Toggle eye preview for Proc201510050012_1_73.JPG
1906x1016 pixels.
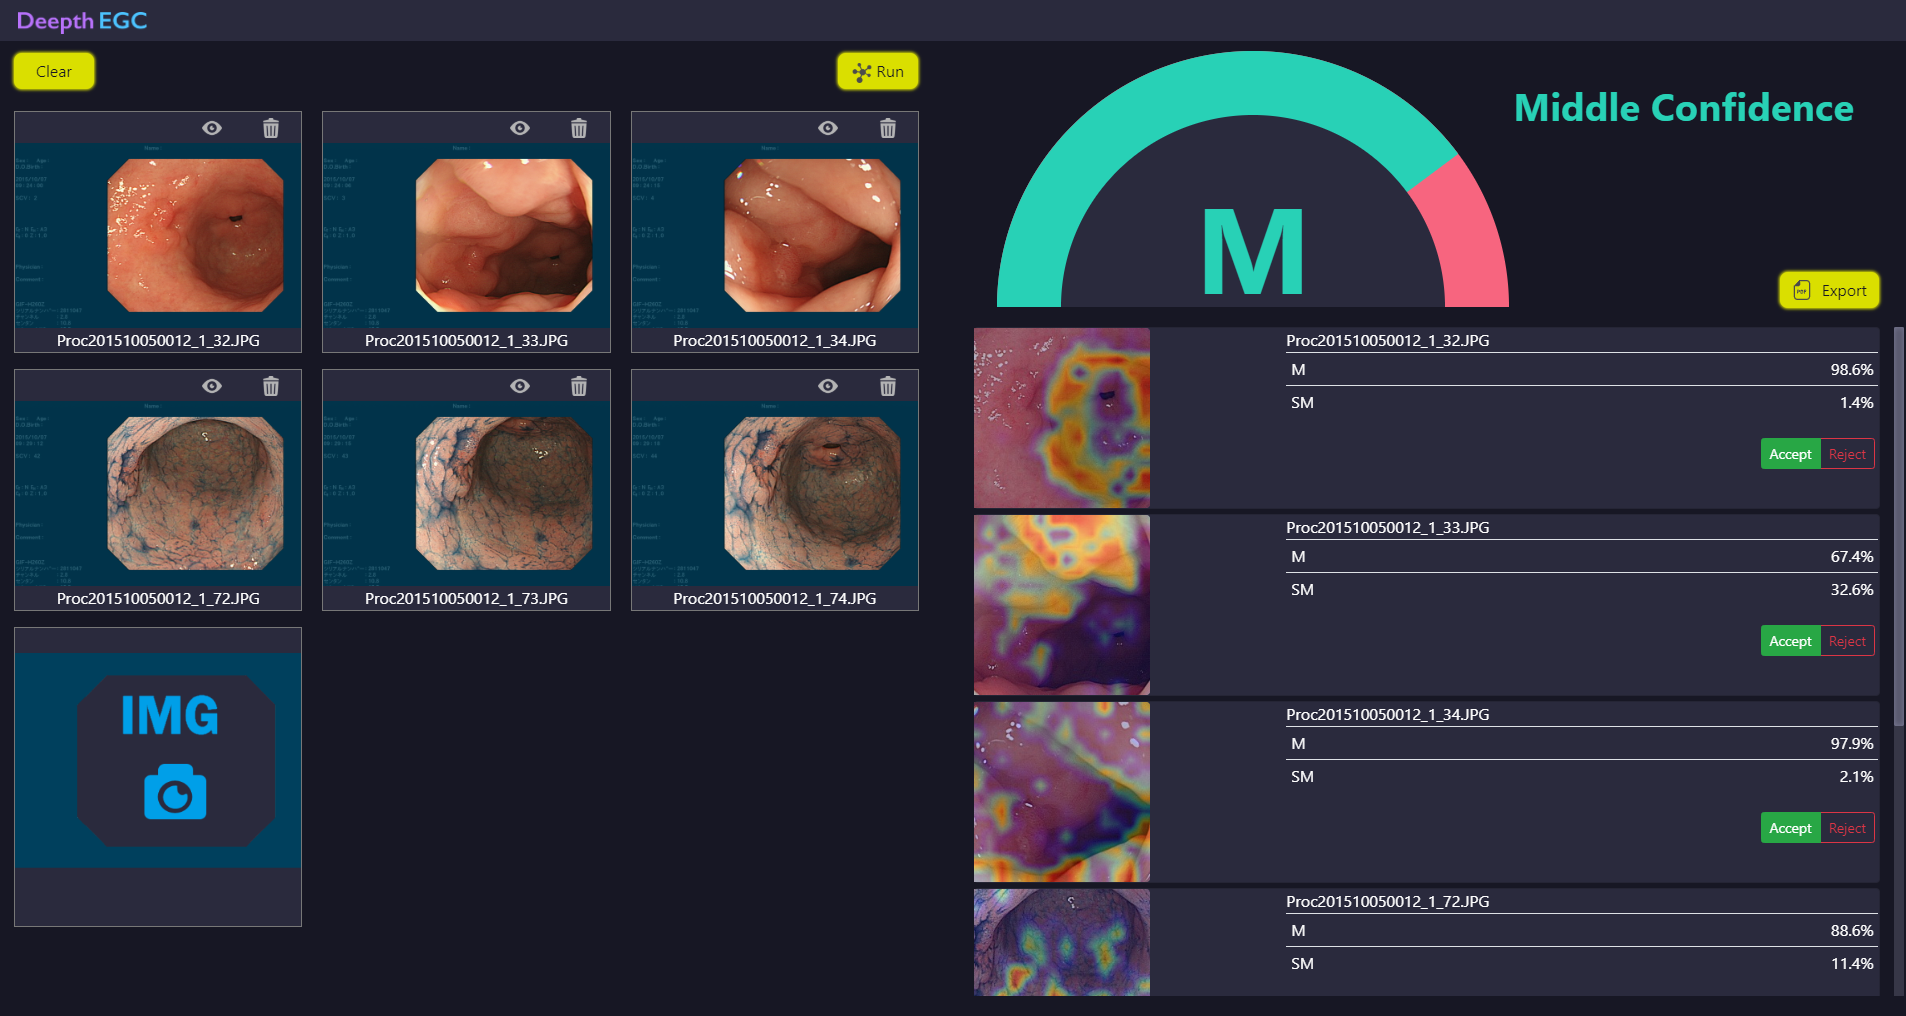[520, 386]
